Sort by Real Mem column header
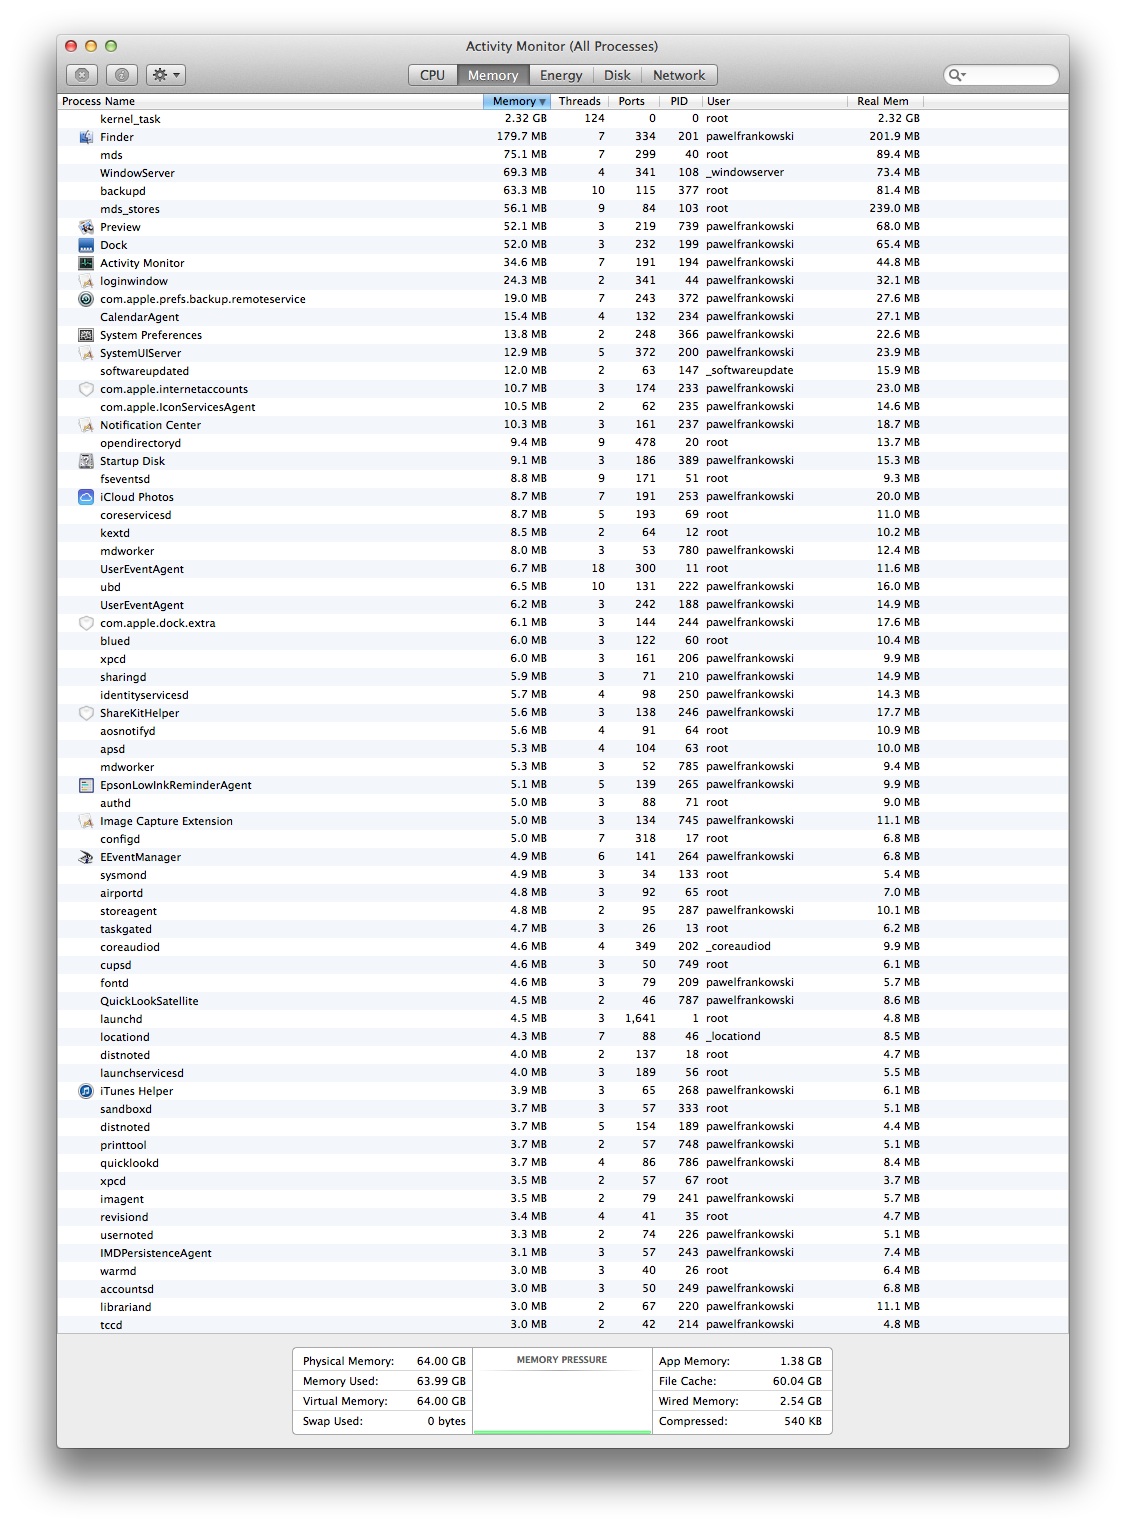 (884, 101)
